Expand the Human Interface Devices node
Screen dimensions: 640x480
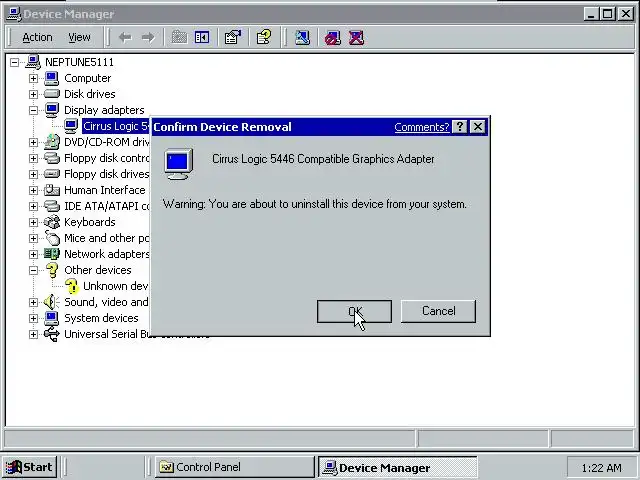tap(33, 190)
